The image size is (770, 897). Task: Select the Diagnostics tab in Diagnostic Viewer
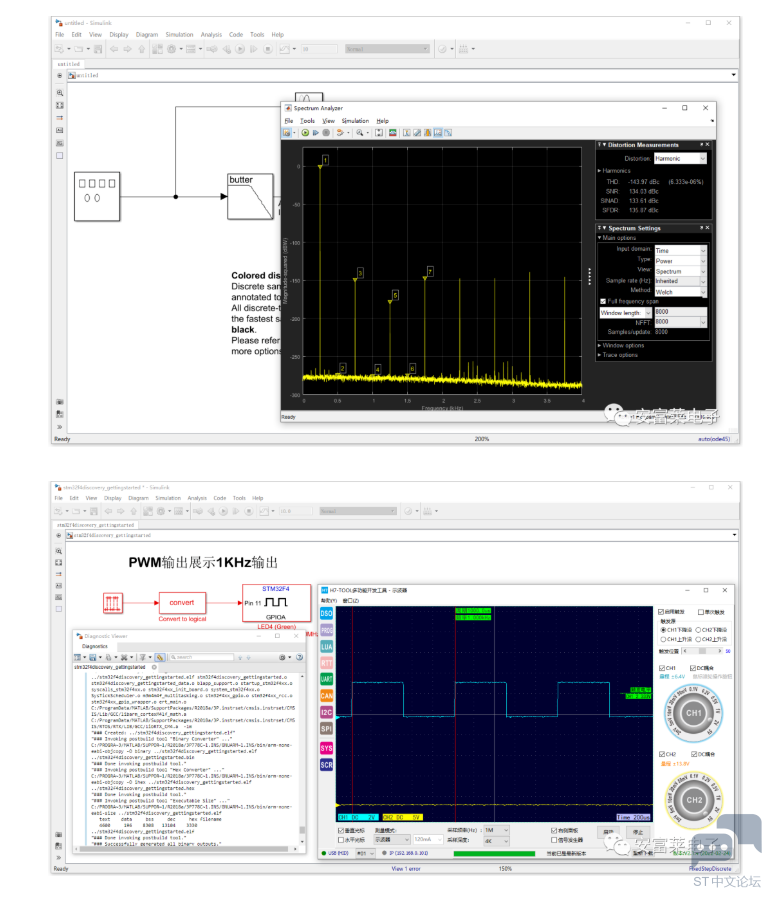(95, 646)
